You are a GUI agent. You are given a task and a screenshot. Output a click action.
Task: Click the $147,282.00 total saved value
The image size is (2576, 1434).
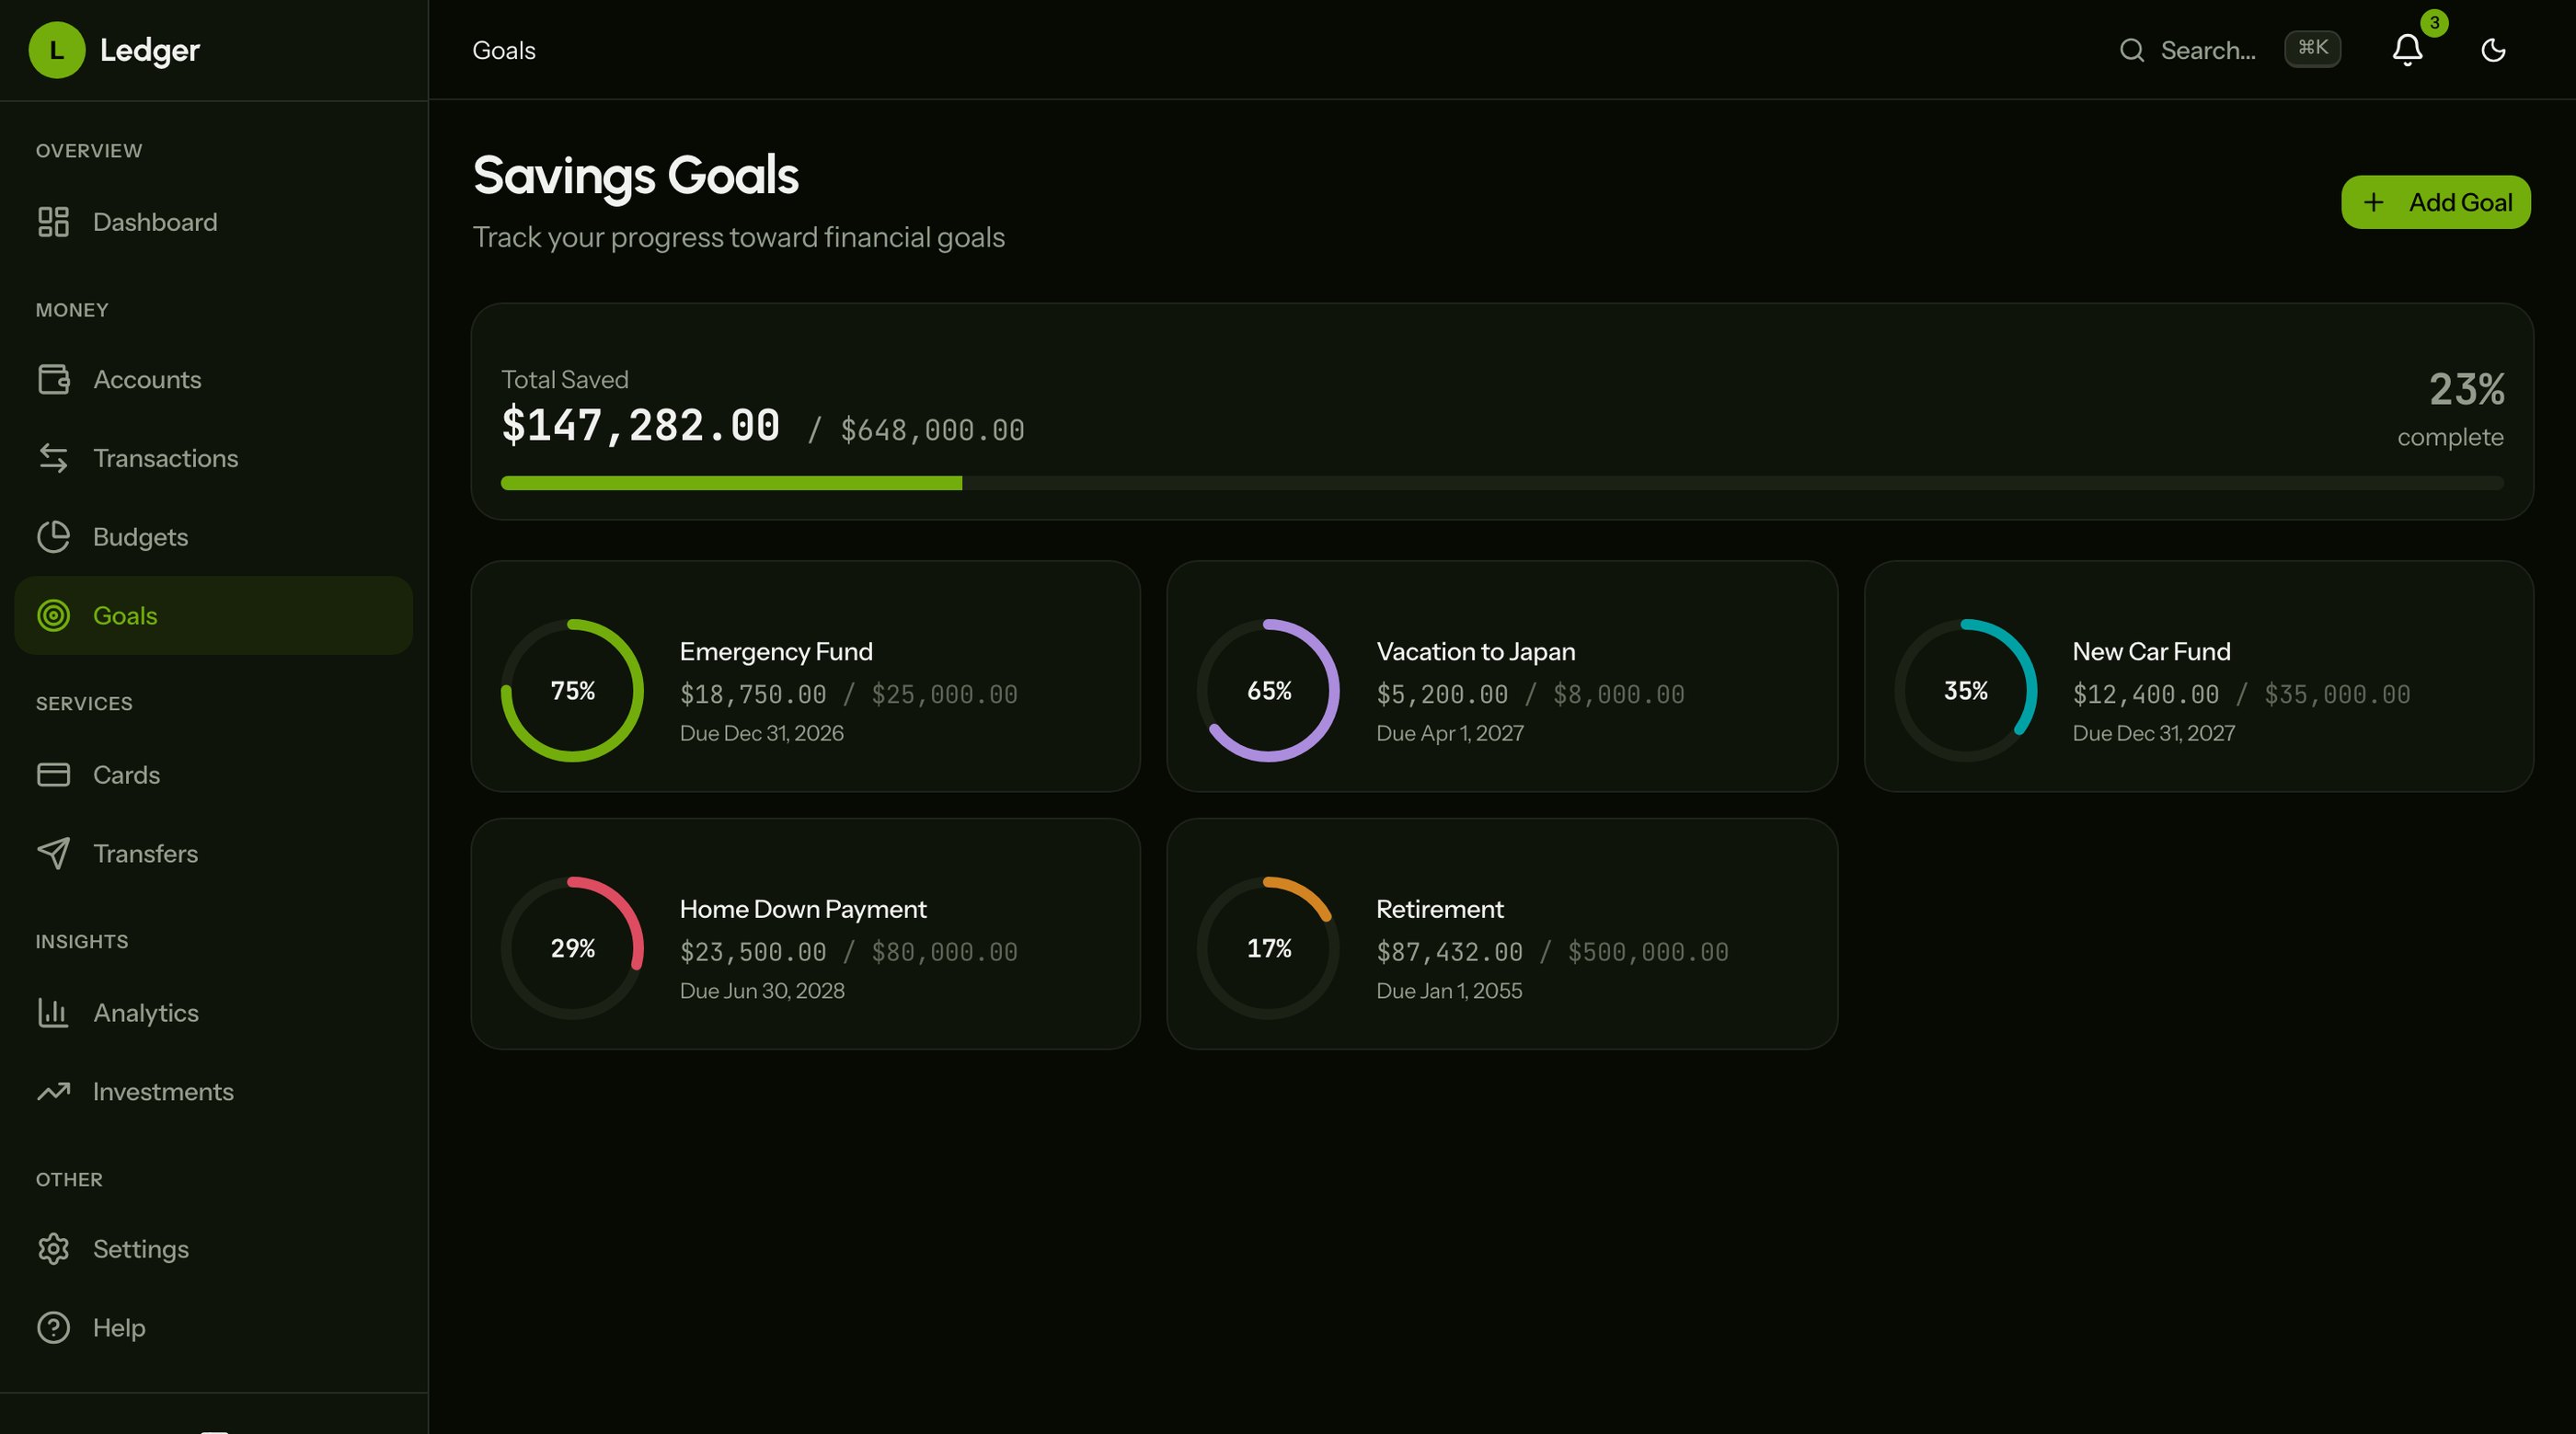pos(640,425)
